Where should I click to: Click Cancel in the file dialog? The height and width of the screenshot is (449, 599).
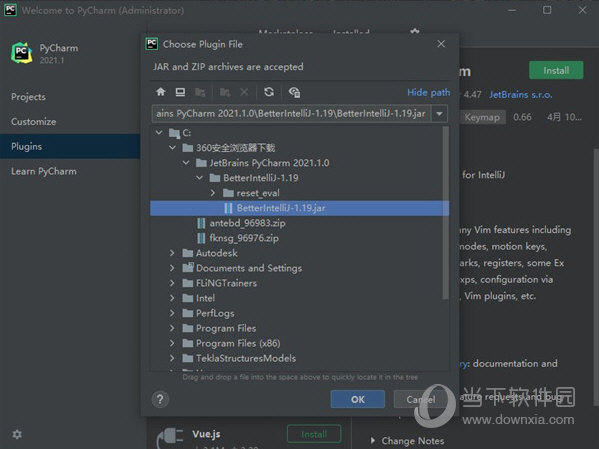pos(421,399)
